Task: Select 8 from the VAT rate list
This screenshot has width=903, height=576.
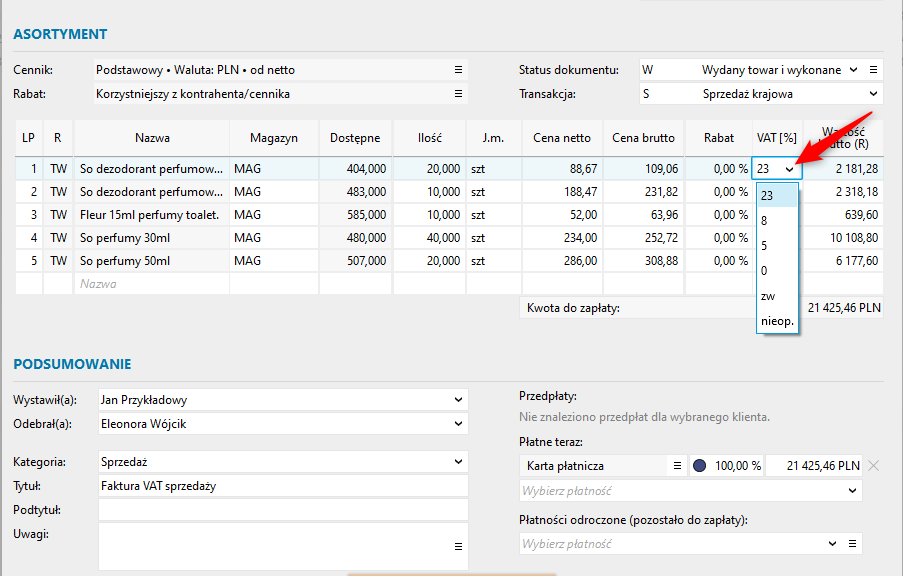Action: [x=765, y=220]
